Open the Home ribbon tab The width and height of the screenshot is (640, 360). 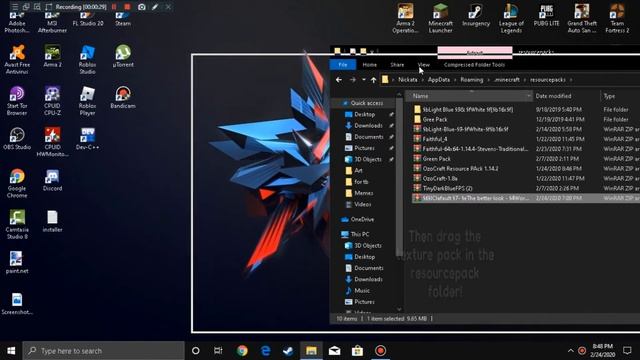[x=369, y=64]
